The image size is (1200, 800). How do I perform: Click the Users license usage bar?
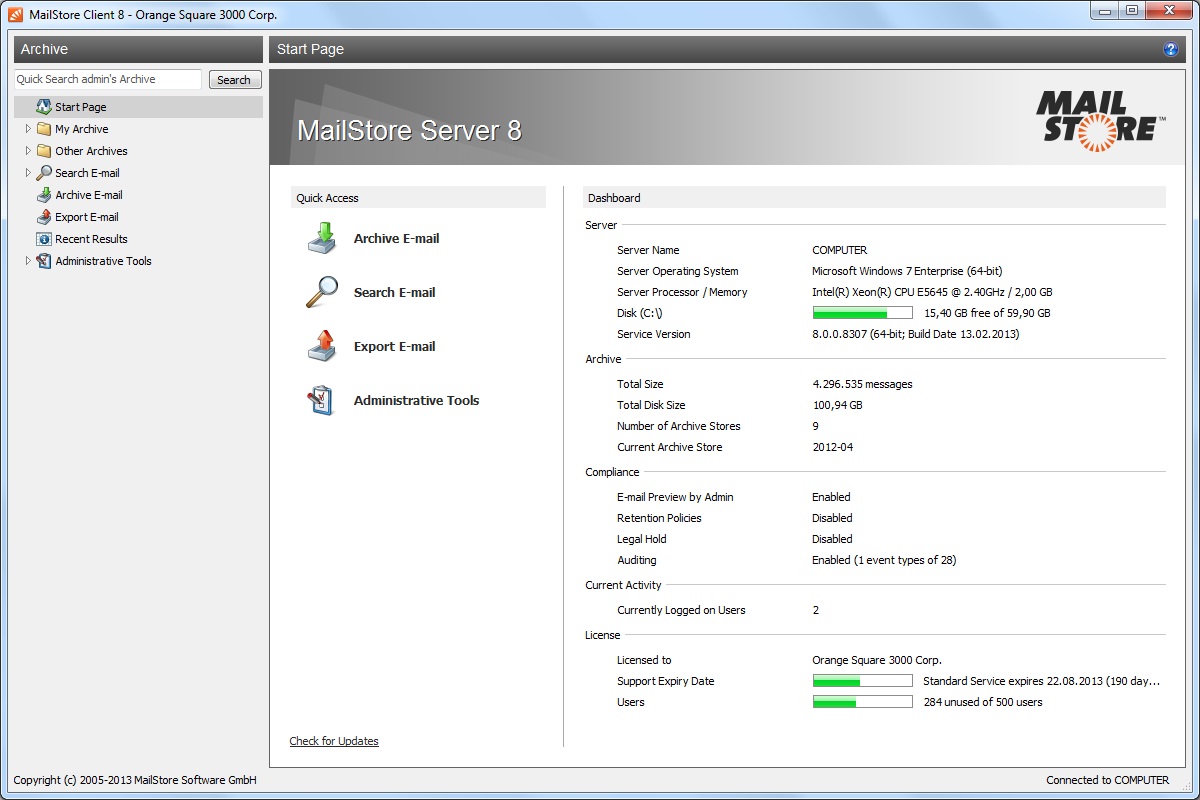tap(862, 702)
